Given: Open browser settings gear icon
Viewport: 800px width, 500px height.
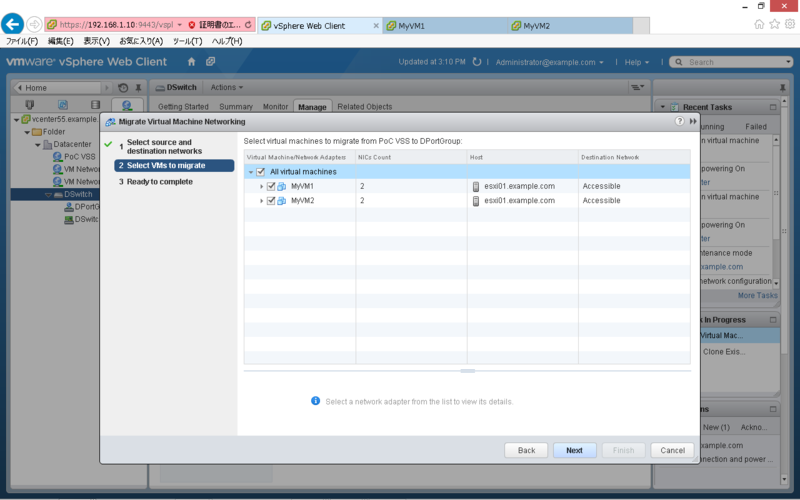Looking at the screenshot, I should click(x=790, y=24).
